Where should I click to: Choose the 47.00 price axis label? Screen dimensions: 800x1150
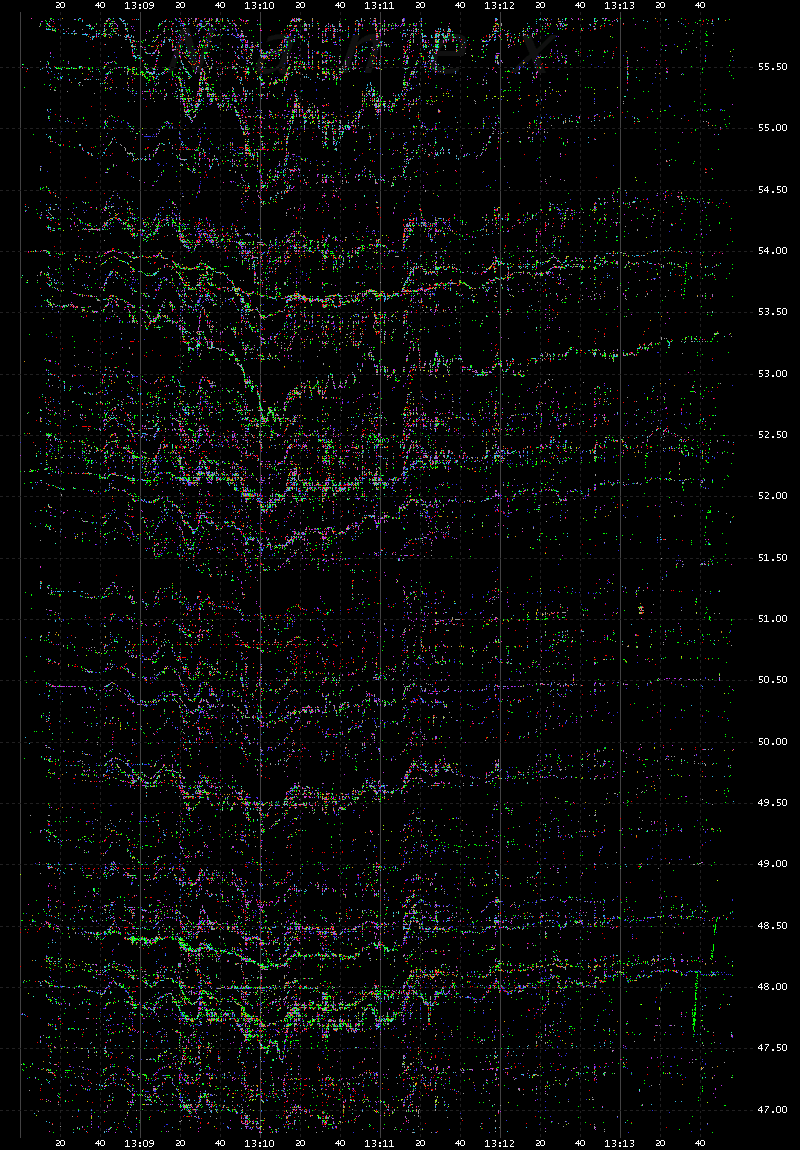(x=773, y=1110)
